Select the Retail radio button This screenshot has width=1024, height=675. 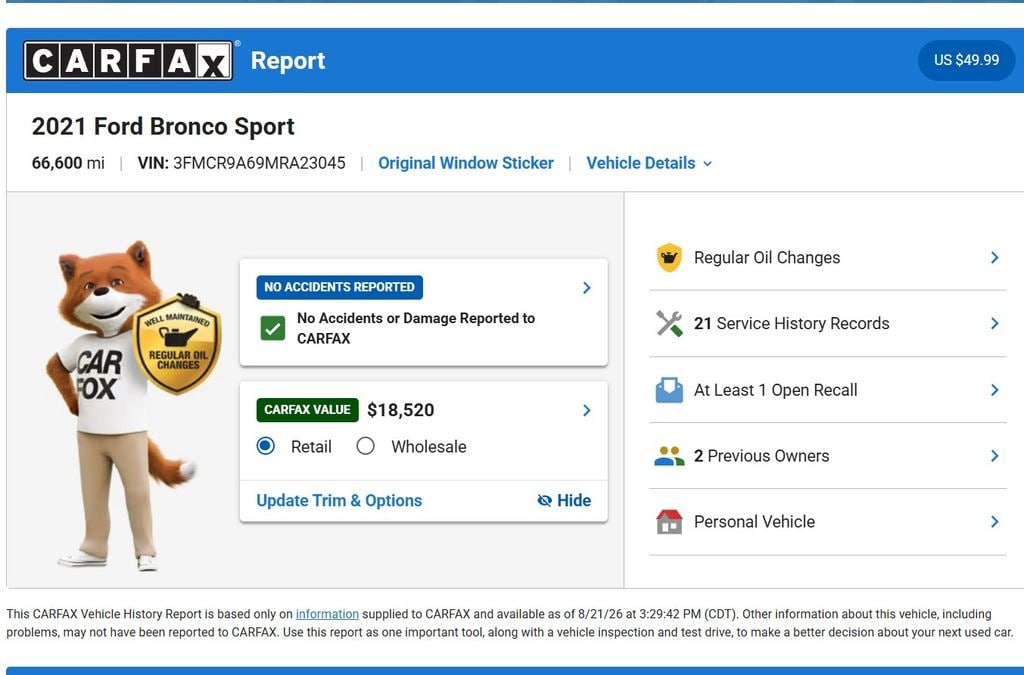pyautogui.click(x=265, y=447)
